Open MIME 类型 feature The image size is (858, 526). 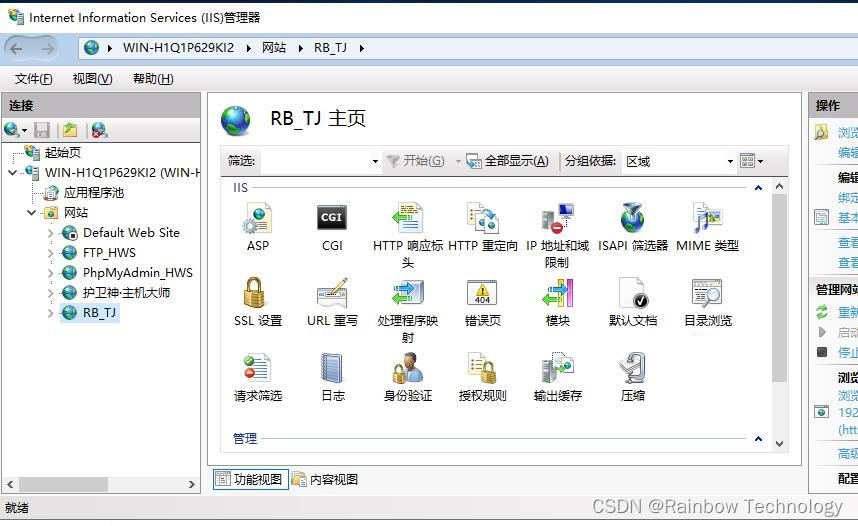[x=708, y=227]
